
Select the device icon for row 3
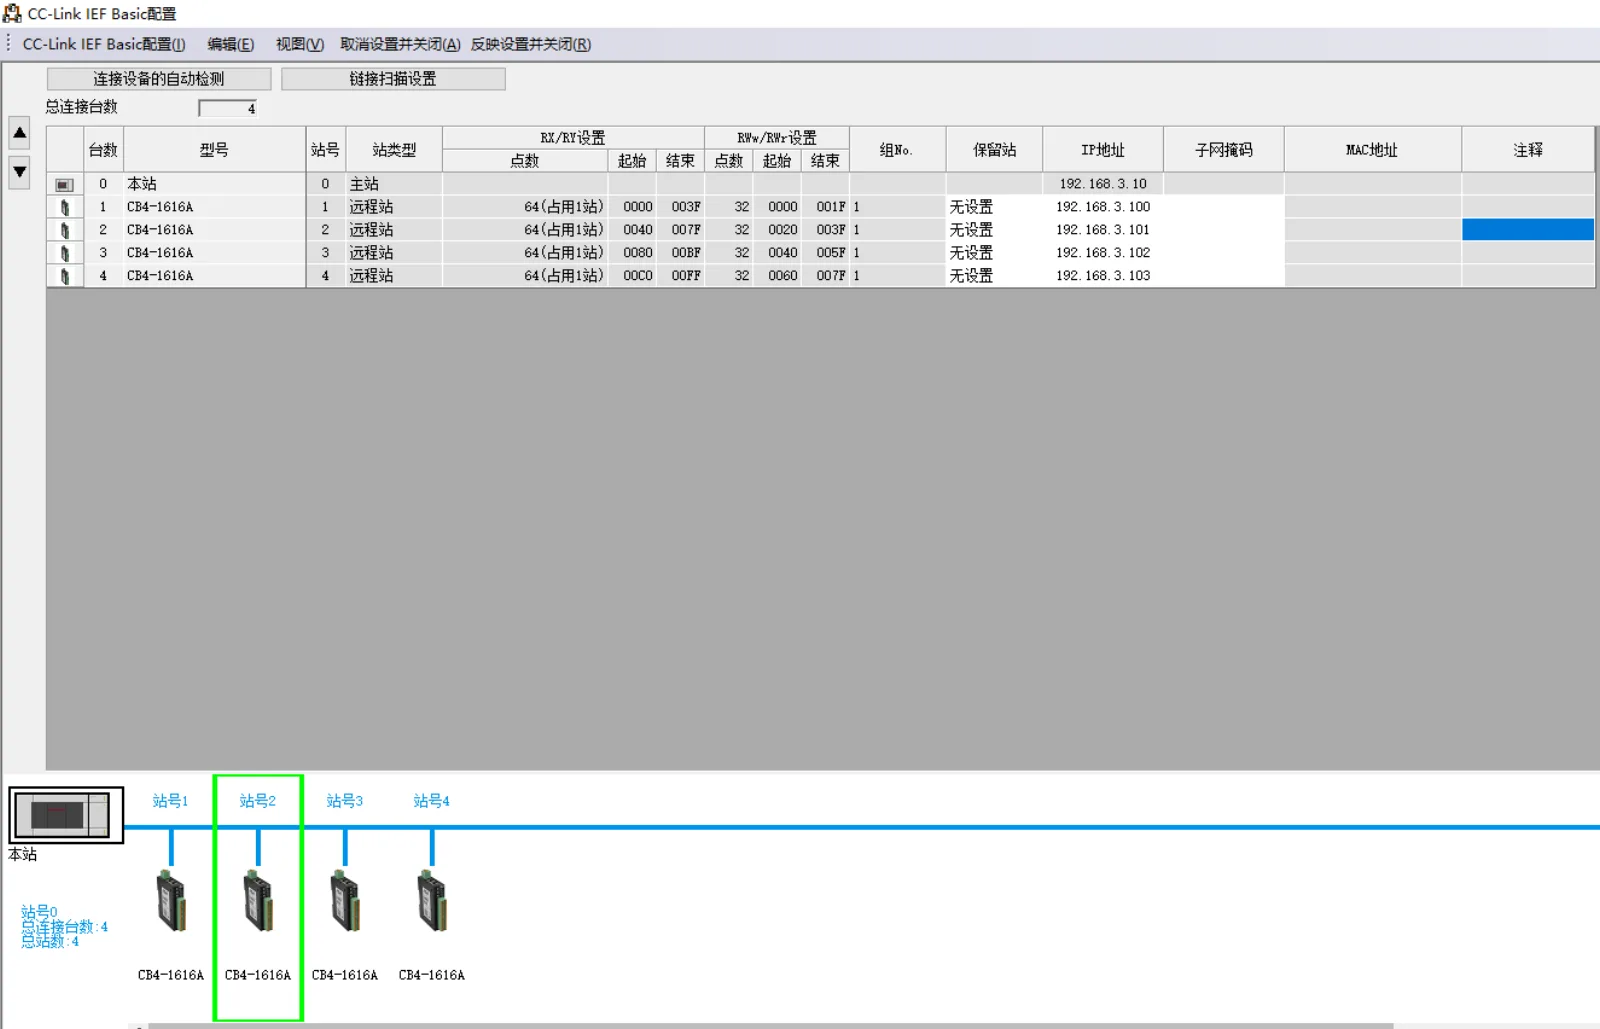[65, 253]
